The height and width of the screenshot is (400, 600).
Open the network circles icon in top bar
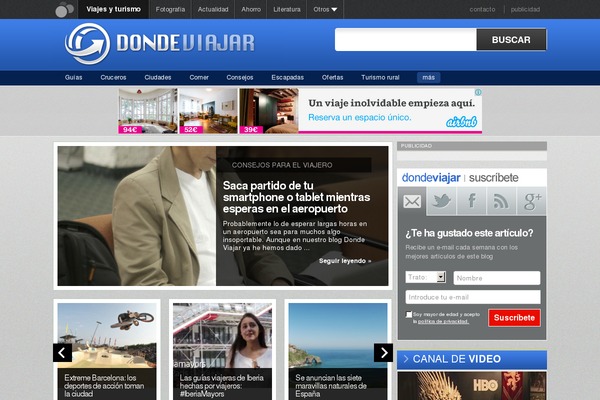(x=64, y=10)
